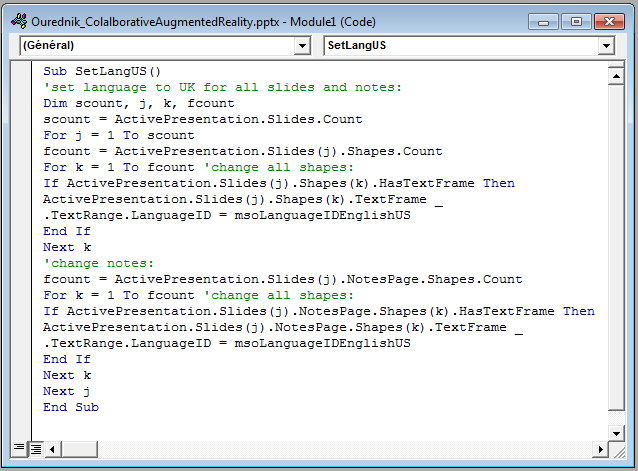Click the window resize grip corner

tap(619, 451)
